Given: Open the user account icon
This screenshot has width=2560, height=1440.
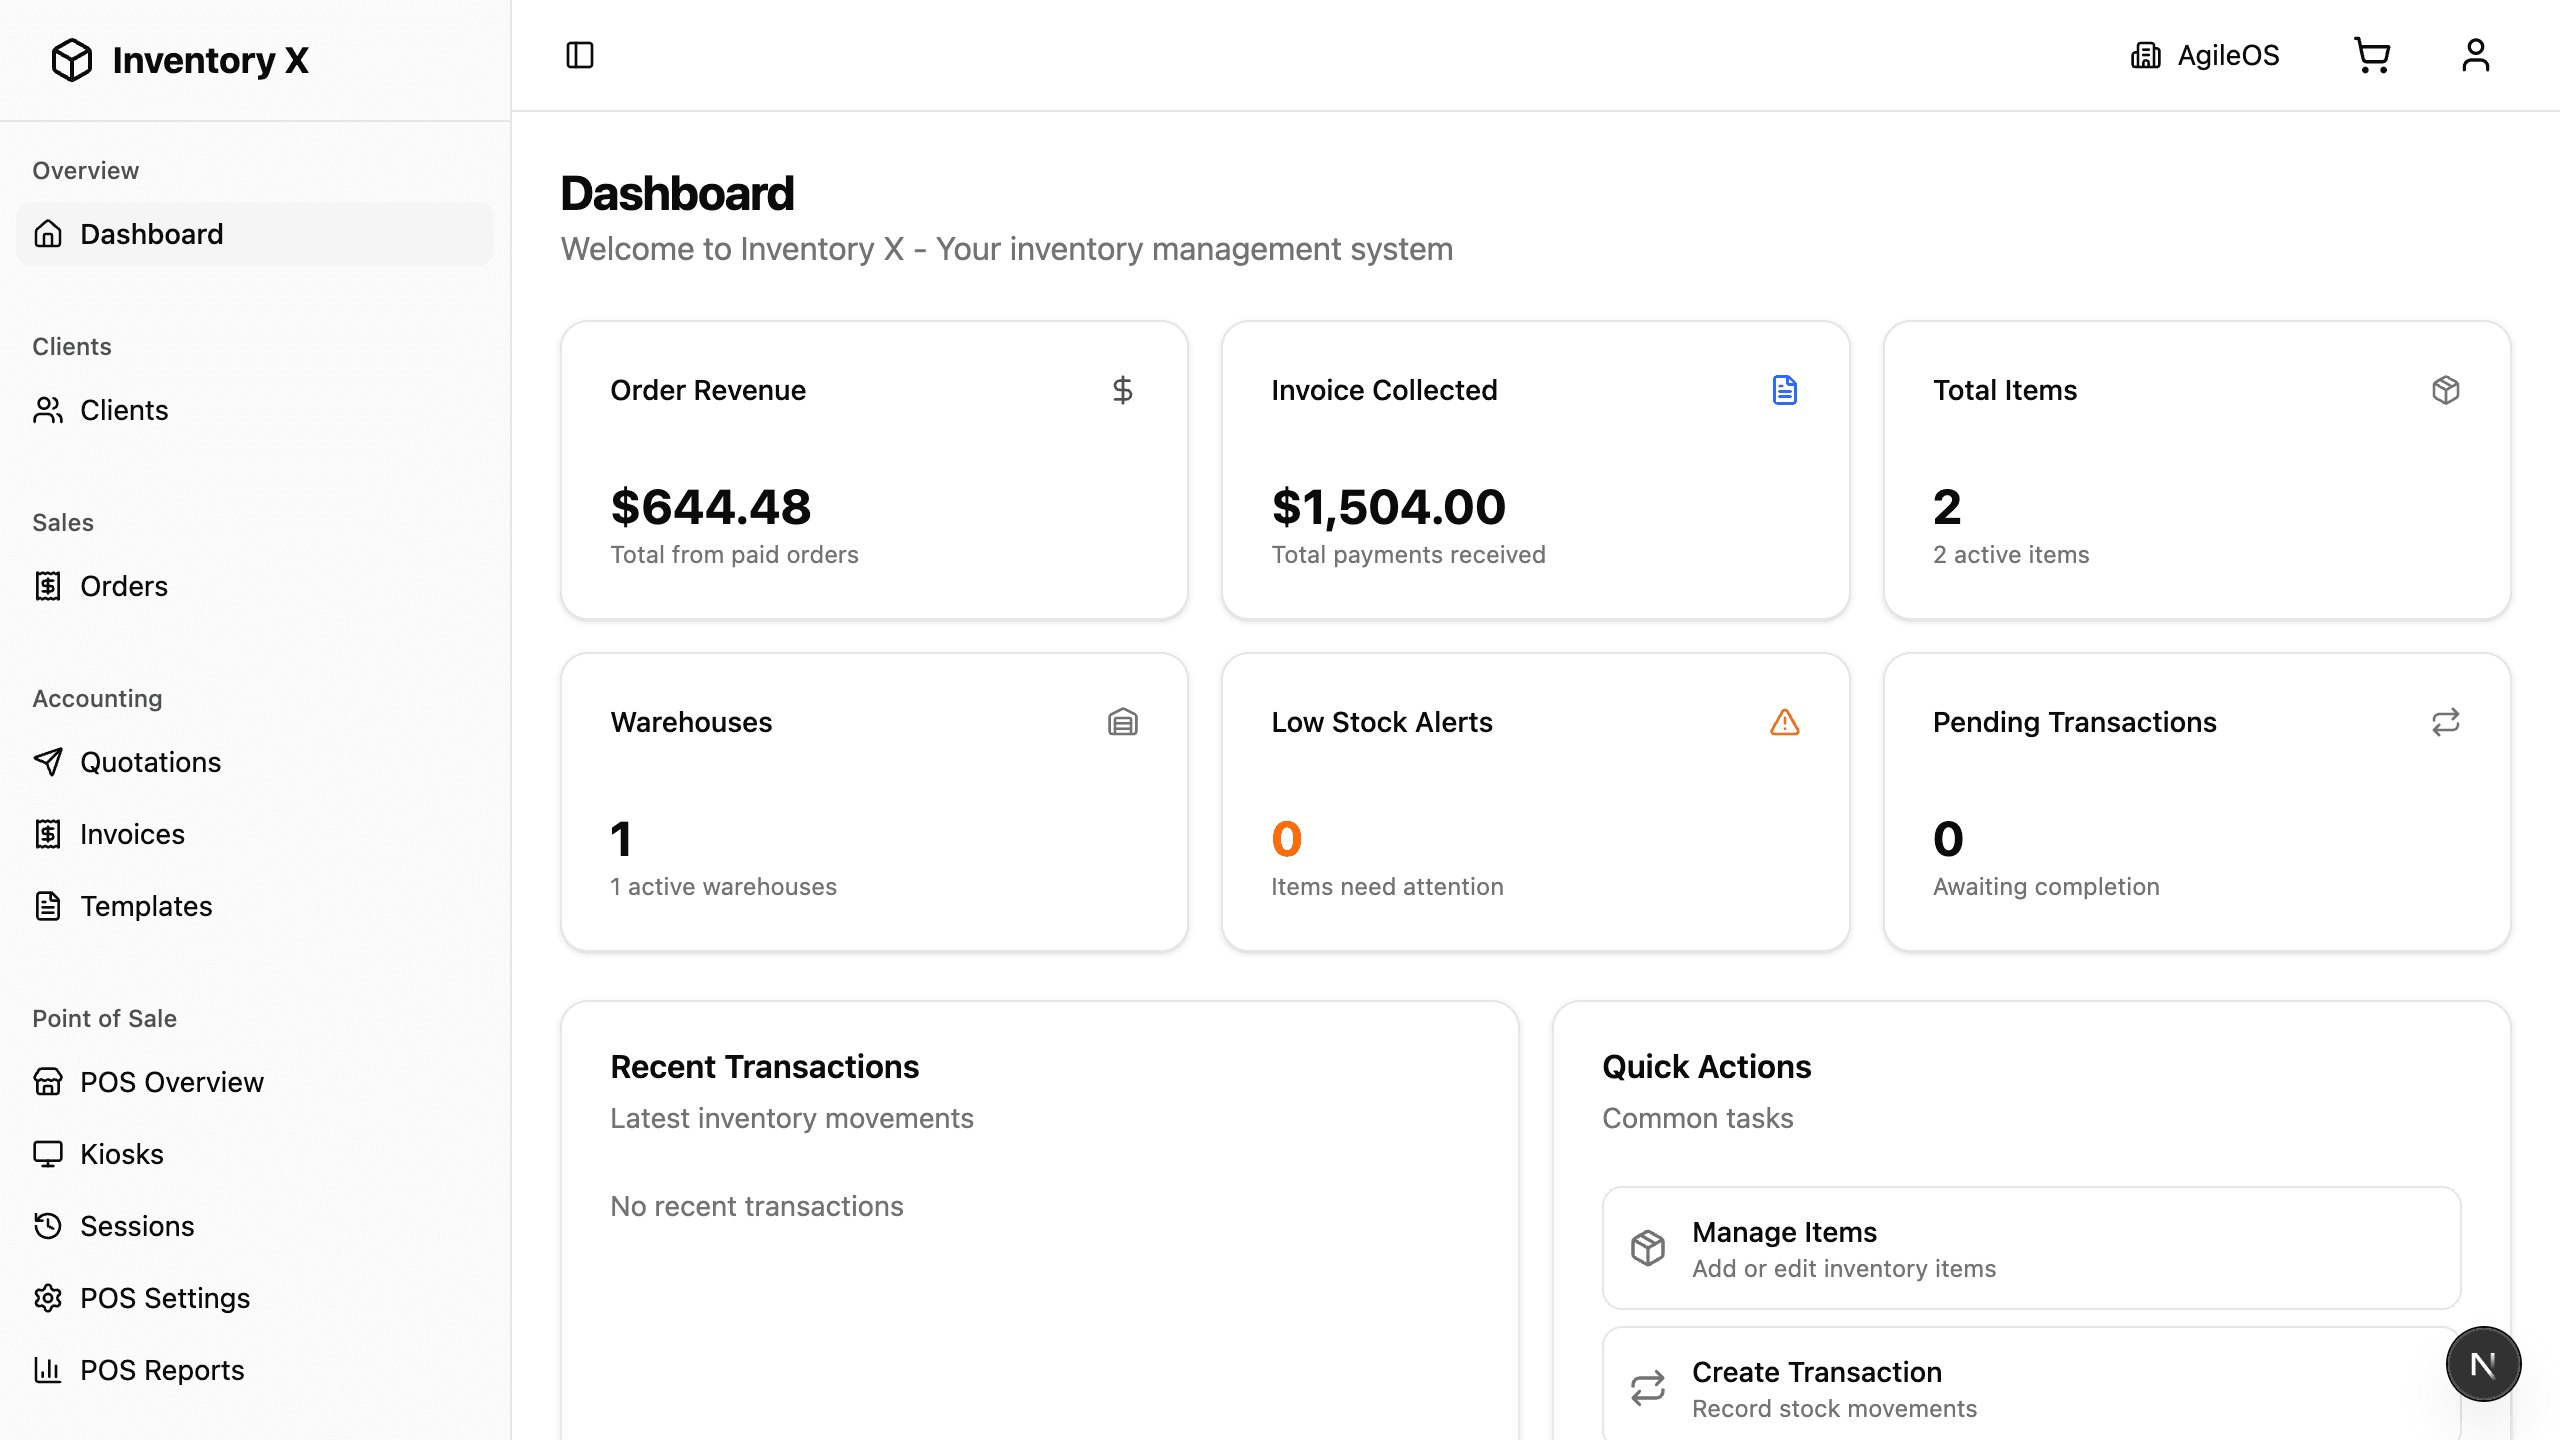Looking at the screenshot, I should click(x=2476, y=55).
